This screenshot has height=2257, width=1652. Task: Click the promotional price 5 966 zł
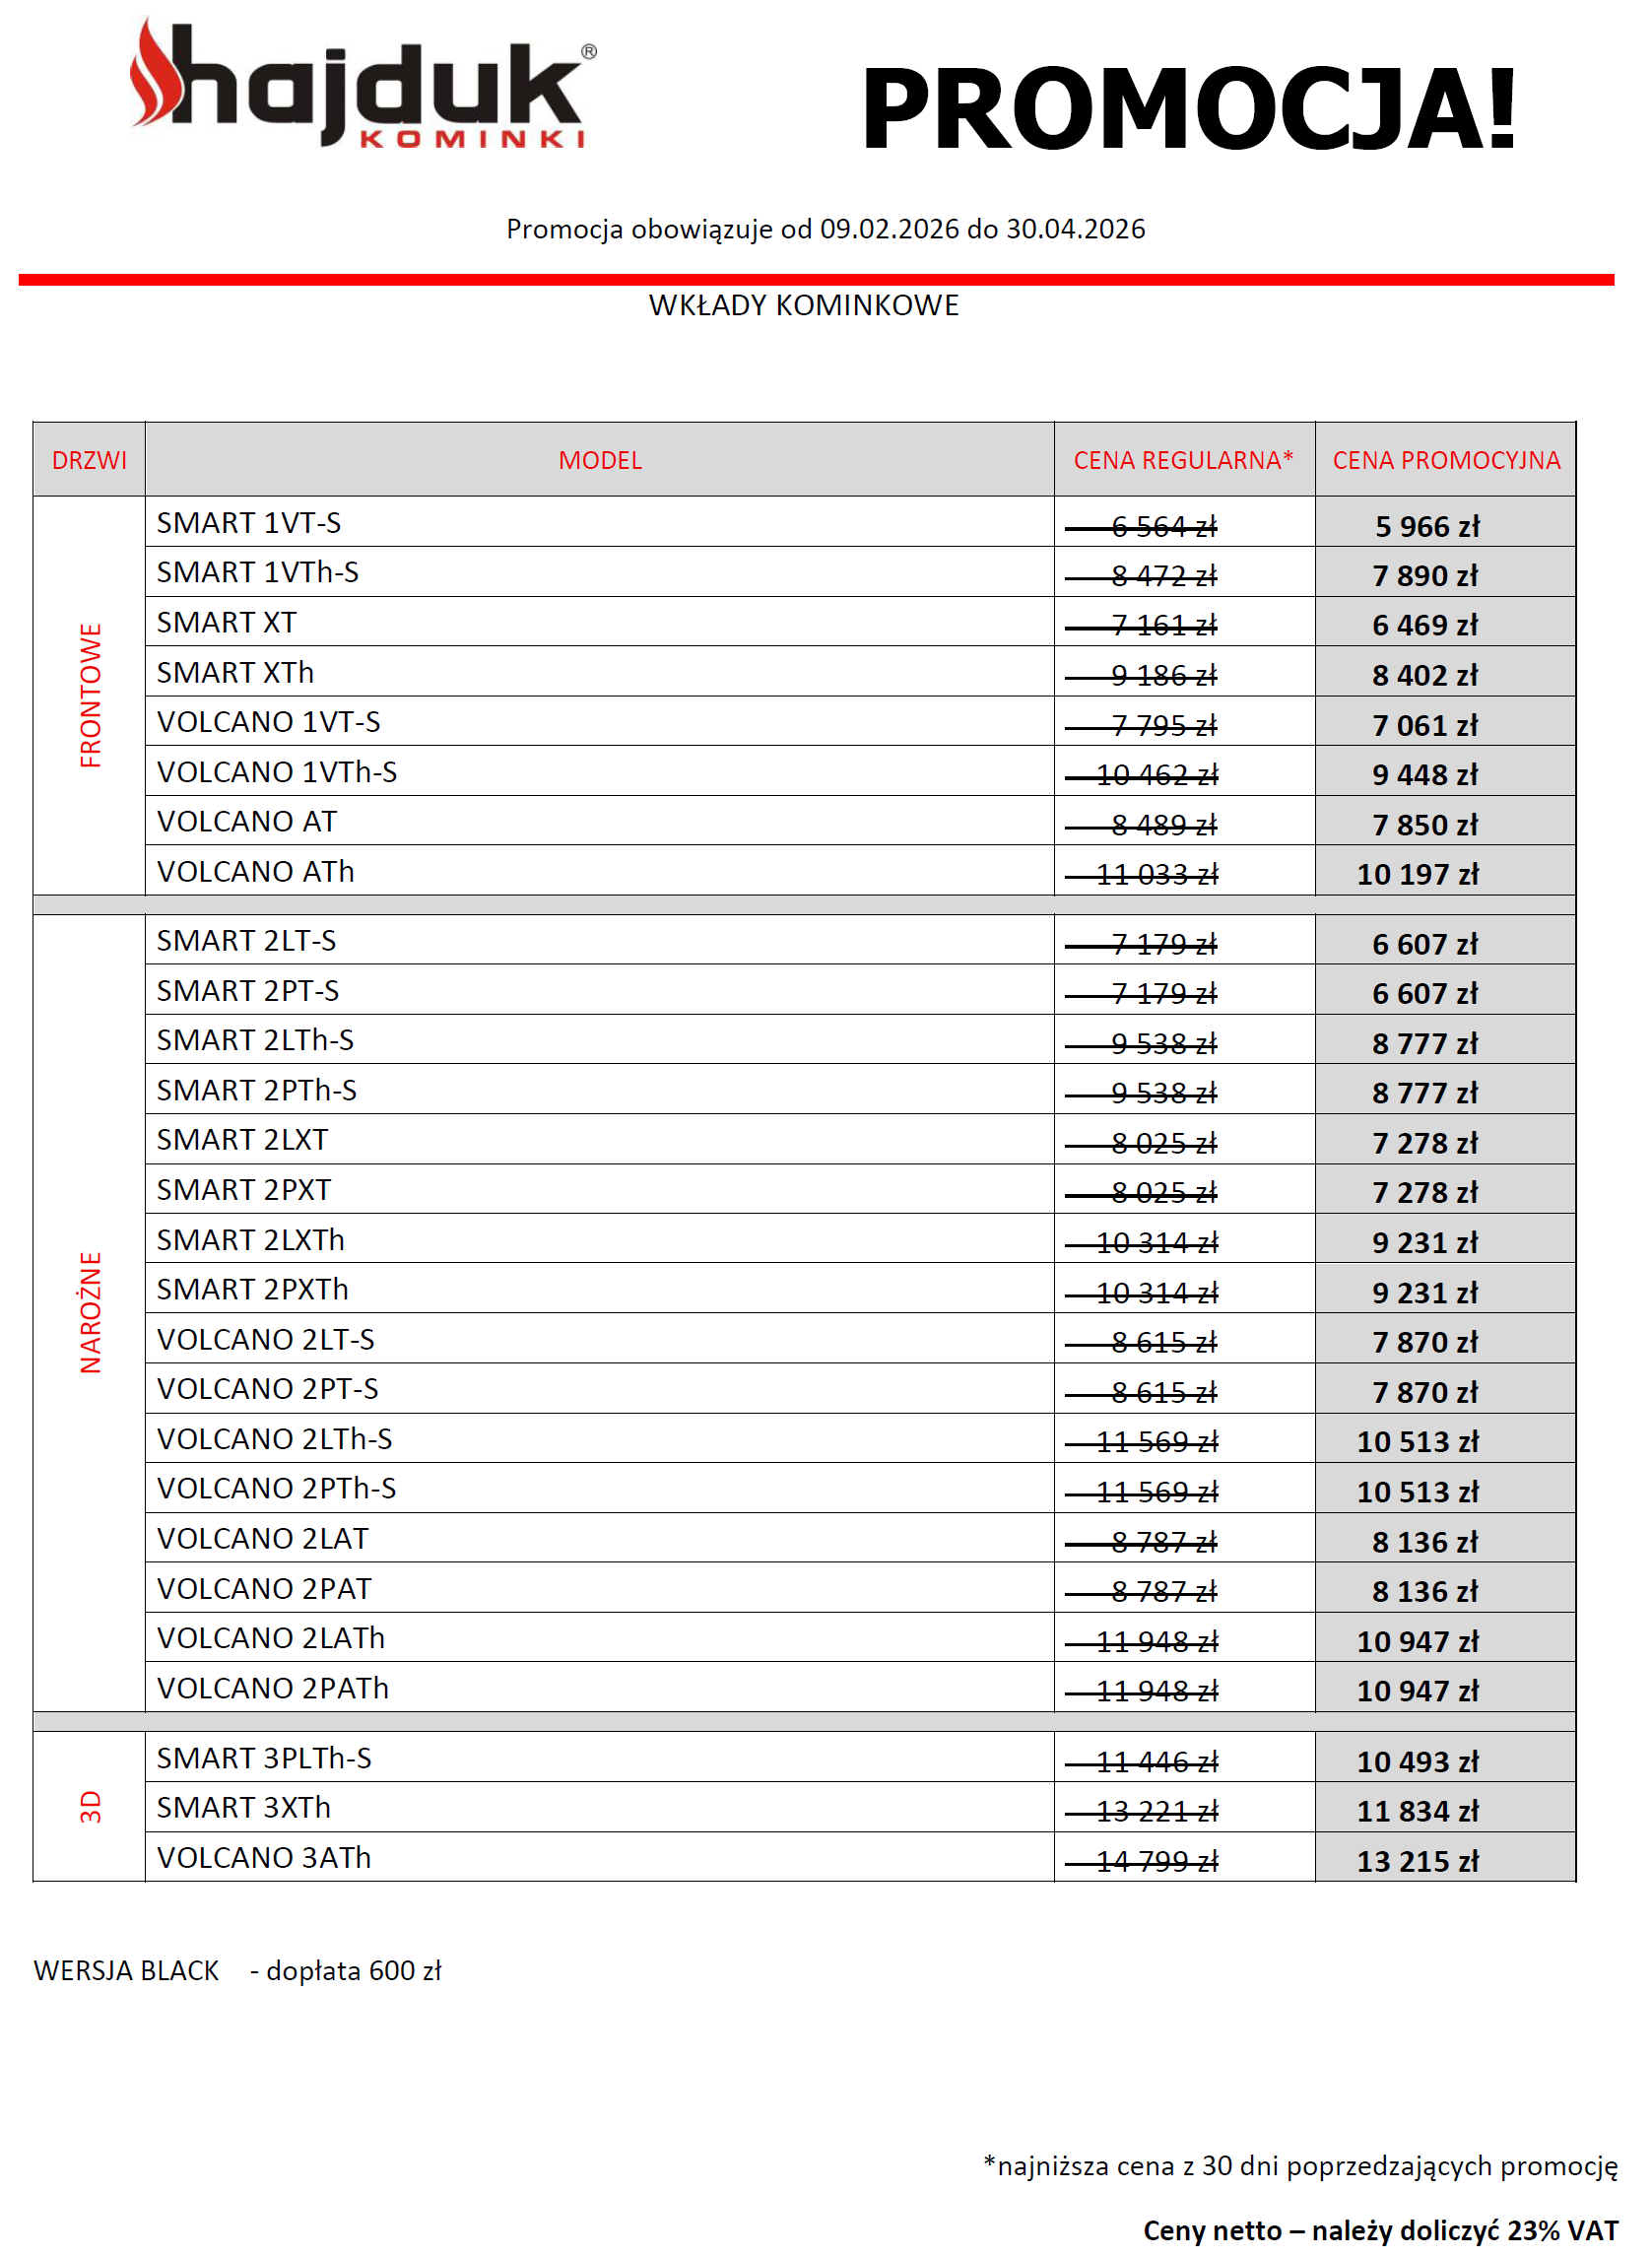point(1426,526)
